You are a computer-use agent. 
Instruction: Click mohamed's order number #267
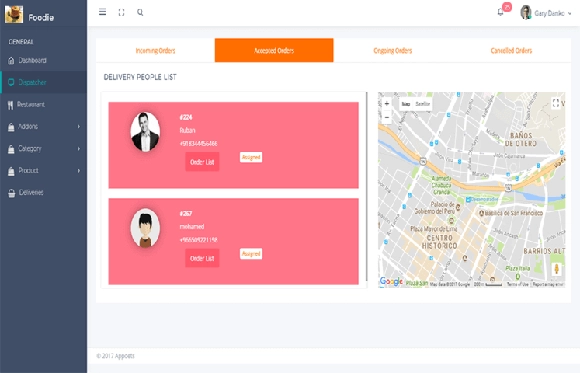pos(186,214)
